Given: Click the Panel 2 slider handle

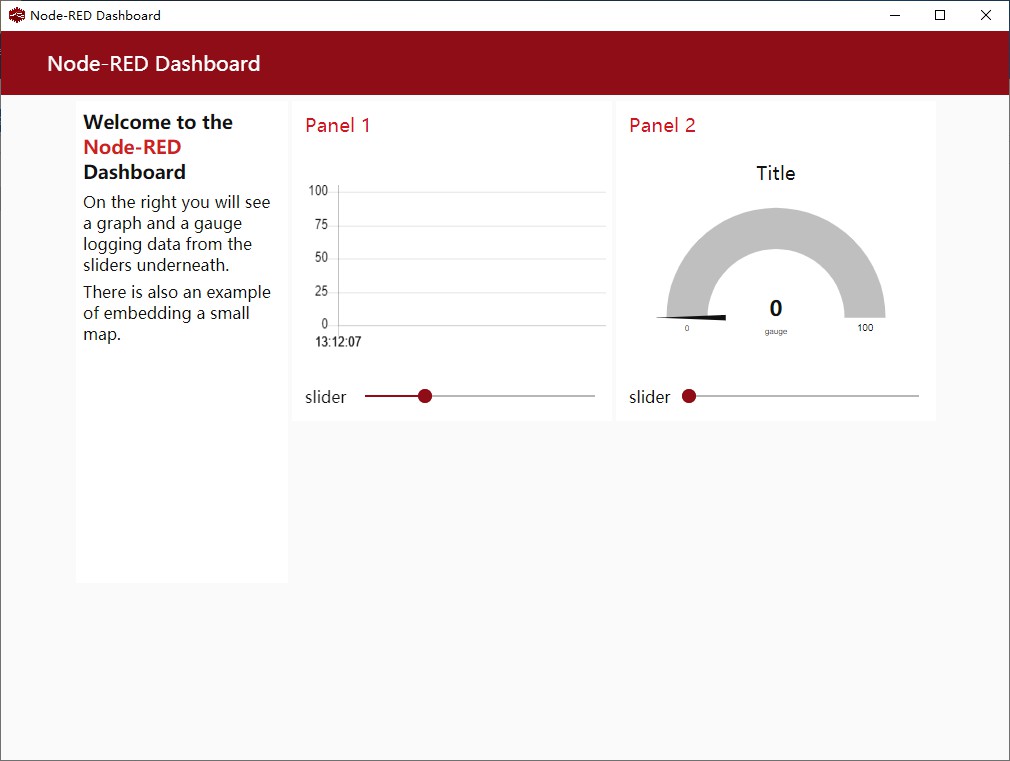Looking at the screenshot, I should coord(689,396).
